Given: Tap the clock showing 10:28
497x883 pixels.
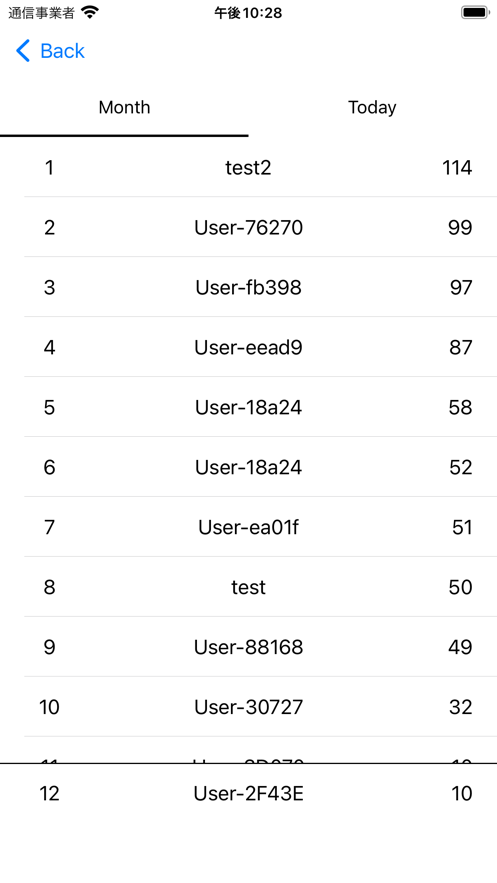Looking at the screenshot, I should tap(248, 13).
